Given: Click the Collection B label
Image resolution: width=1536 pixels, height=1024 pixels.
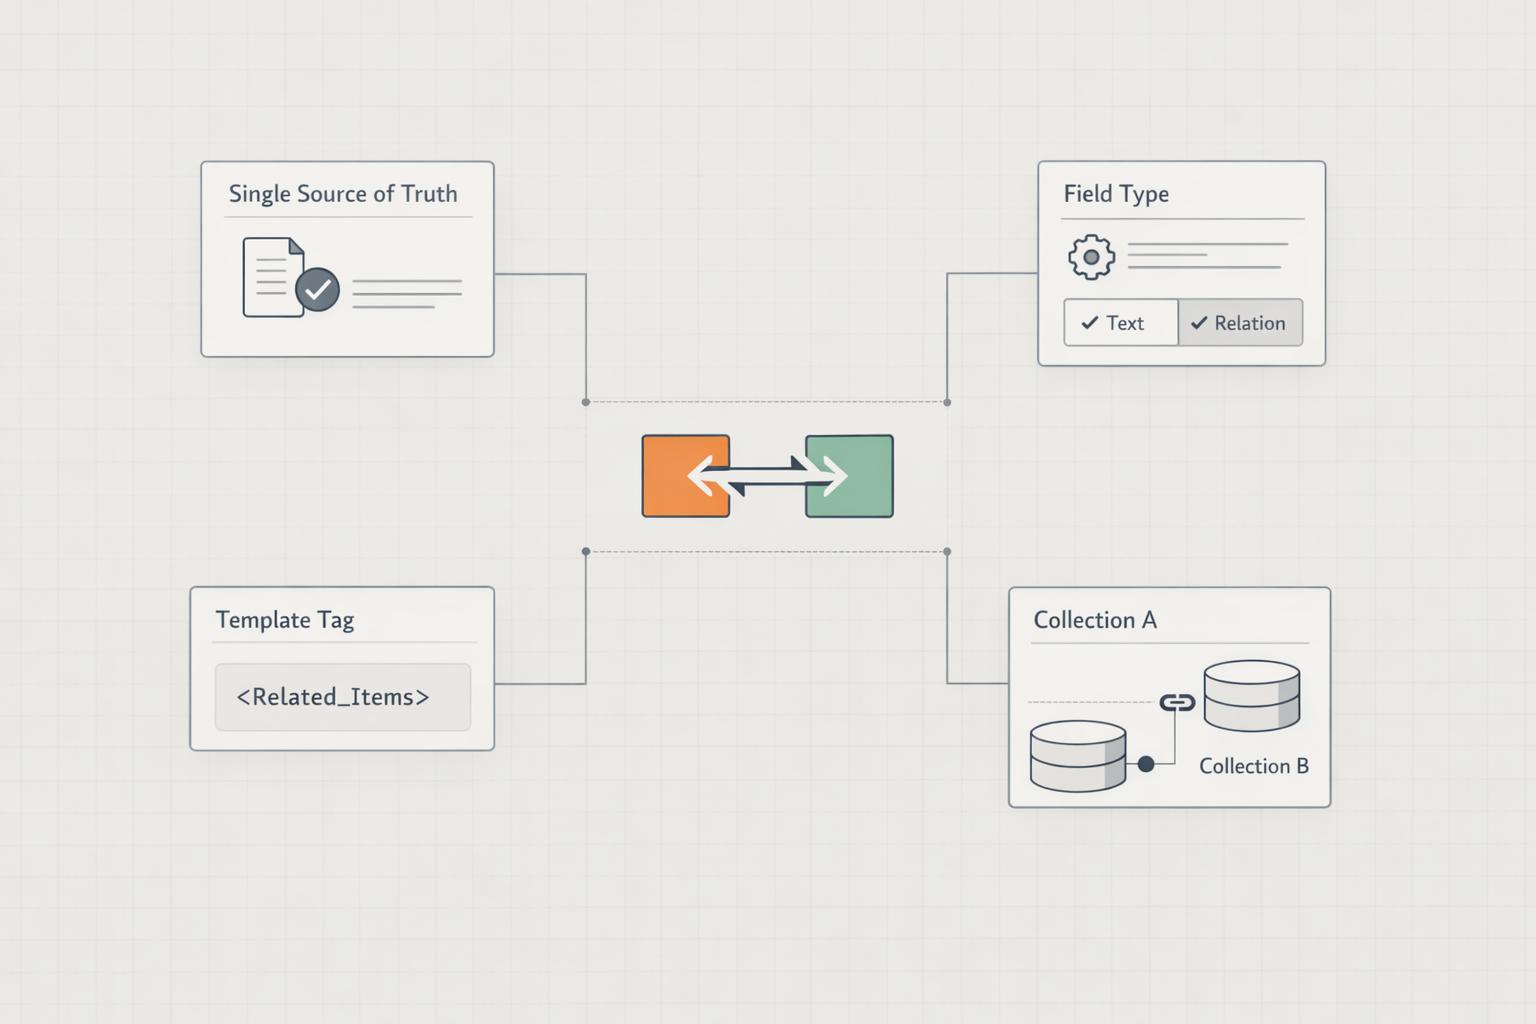Looking at the screenshot, I should pyautogui.click(x=1254, y=766).
